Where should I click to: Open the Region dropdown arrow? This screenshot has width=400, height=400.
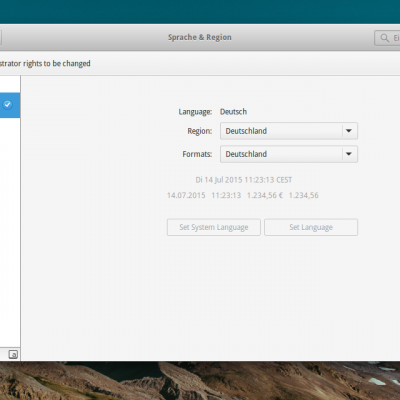coord(349,131)
